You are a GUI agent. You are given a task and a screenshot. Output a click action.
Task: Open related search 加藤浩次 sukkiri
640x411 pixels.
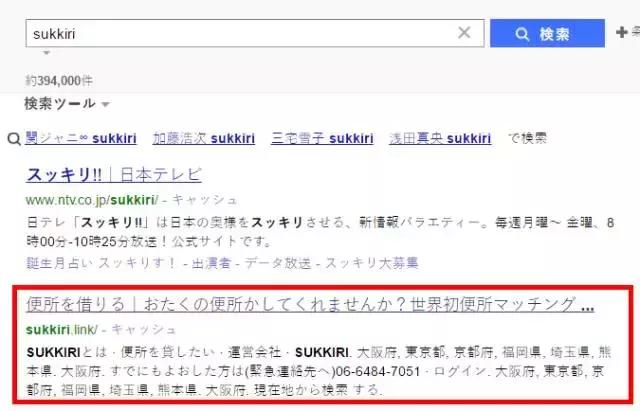click(x=204, y=138)
